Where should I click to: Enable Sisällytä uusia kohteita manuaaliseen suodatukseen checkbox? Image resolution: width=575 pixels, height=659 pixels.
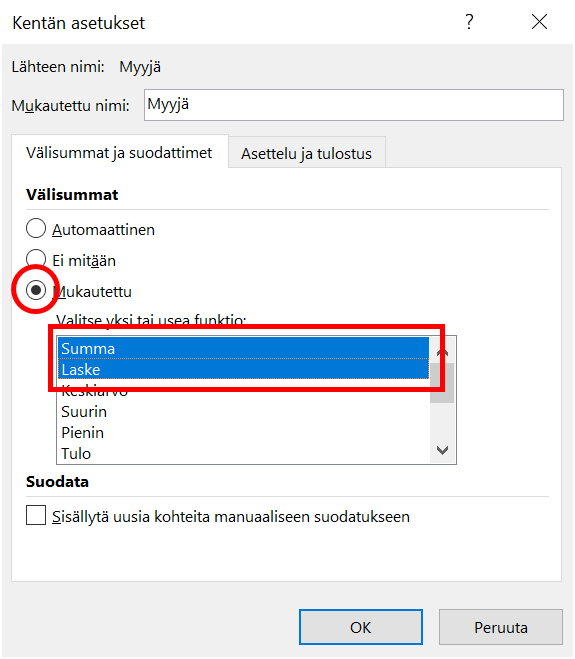[x=36, y=515]
